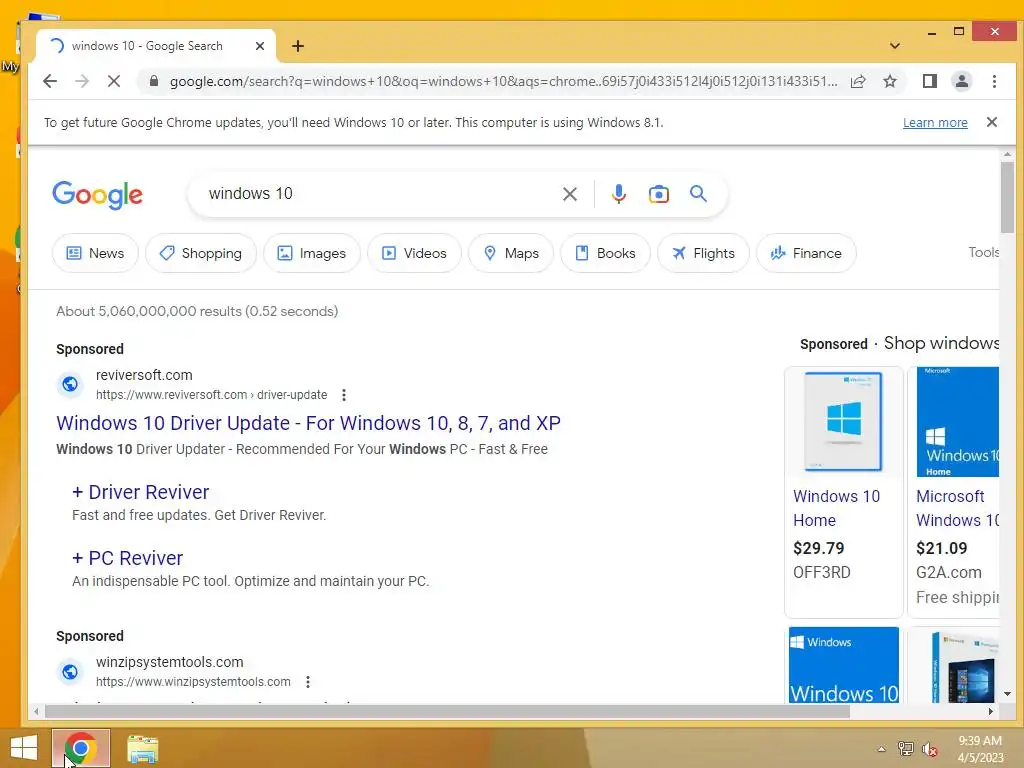Open the network tray icon
Image resolution: width=1024 pixels, height=768 pixels.
click(905, 749)
